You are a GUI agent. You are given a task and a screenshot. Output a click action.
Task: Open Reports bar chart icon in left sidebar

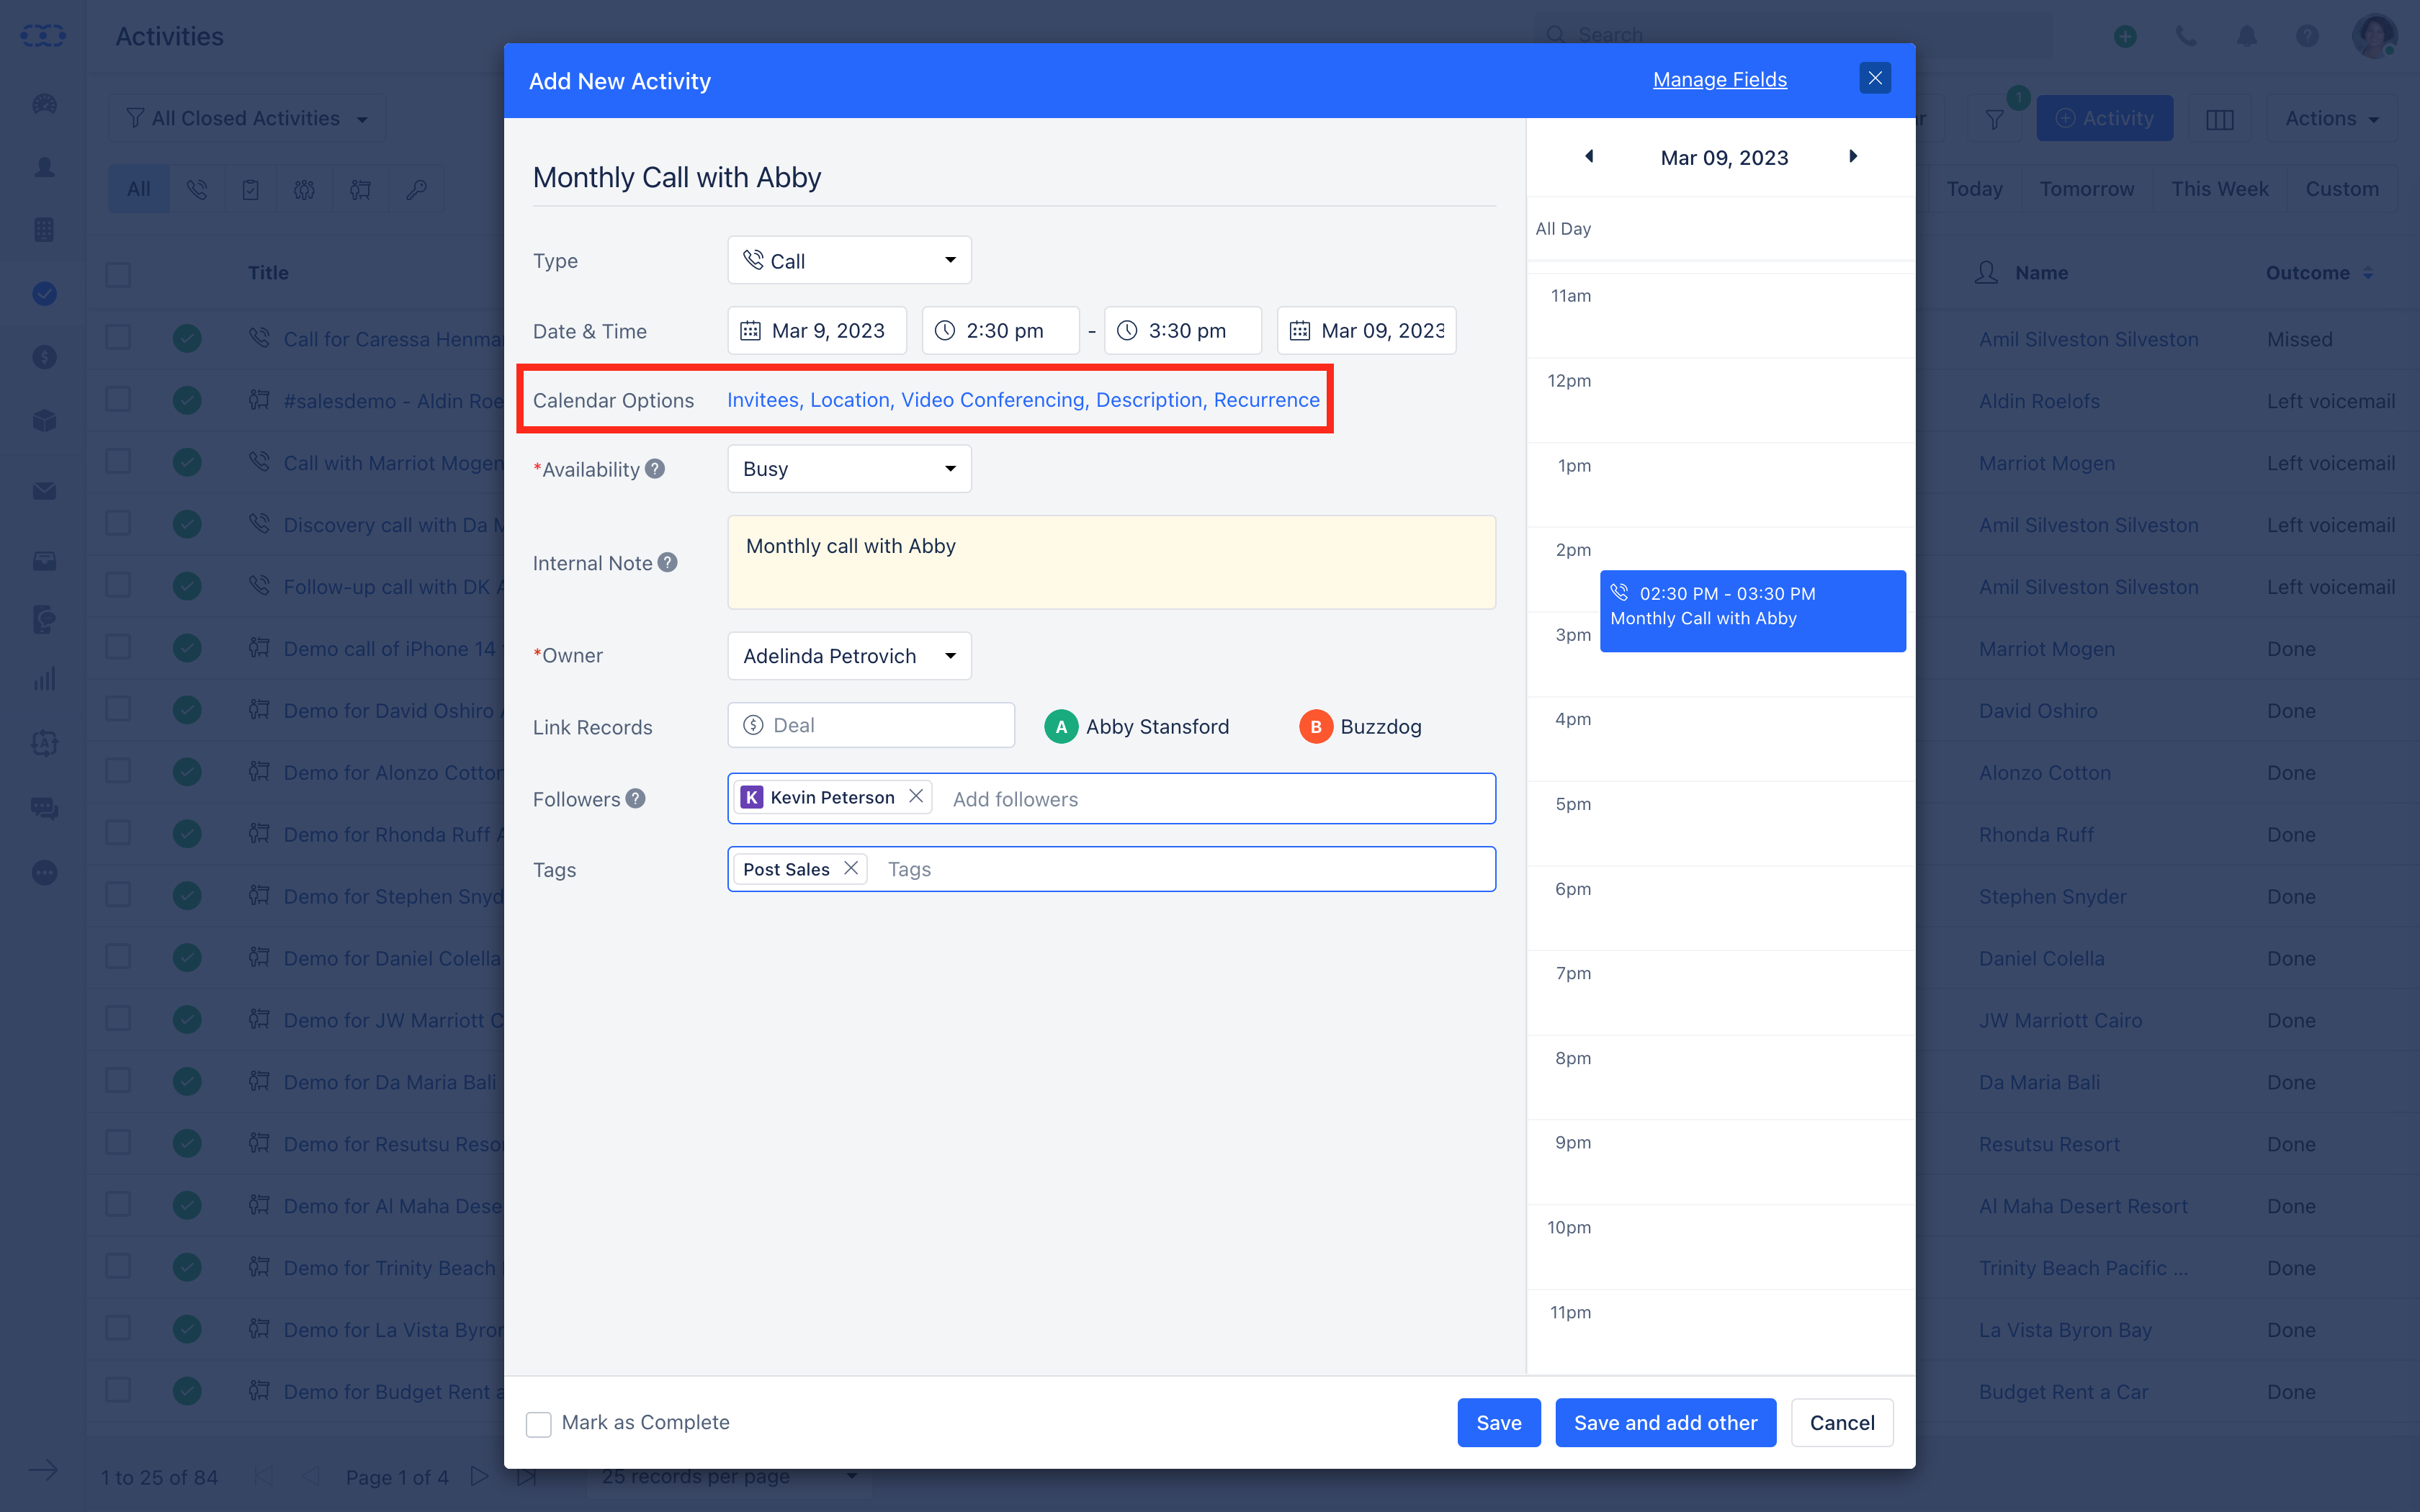(44, 680)
